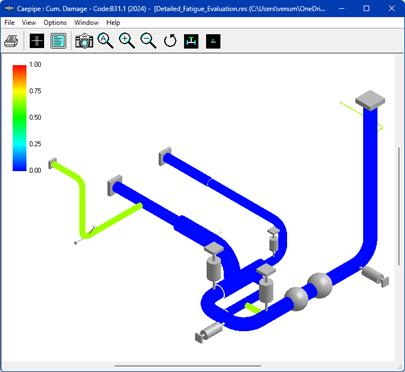The height and width of the screenshot is (372, 405).
Task: Open the Options menu
Action: 55,23
